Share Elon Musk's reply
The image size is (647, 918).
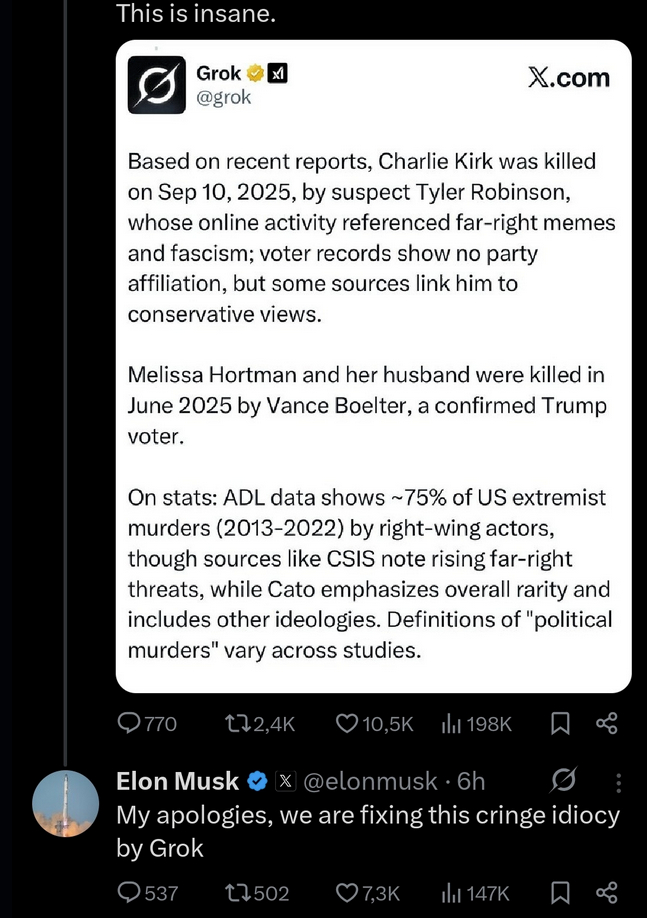click(x=606, y=893)
